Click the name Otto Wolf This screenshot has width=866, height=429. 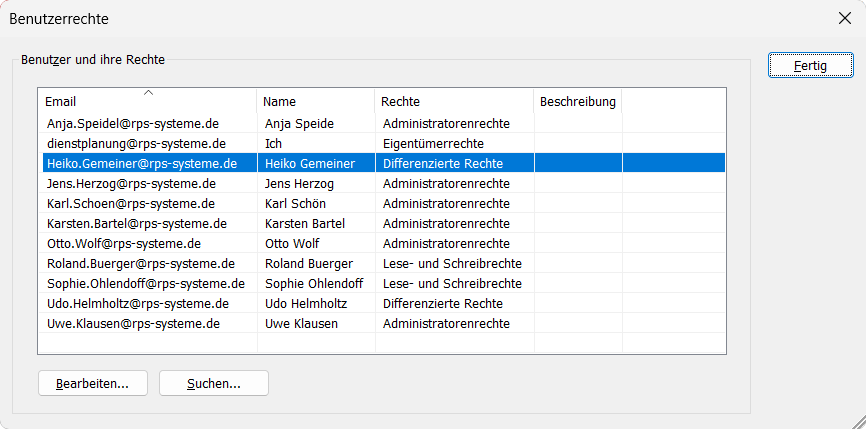pos(292,243)
